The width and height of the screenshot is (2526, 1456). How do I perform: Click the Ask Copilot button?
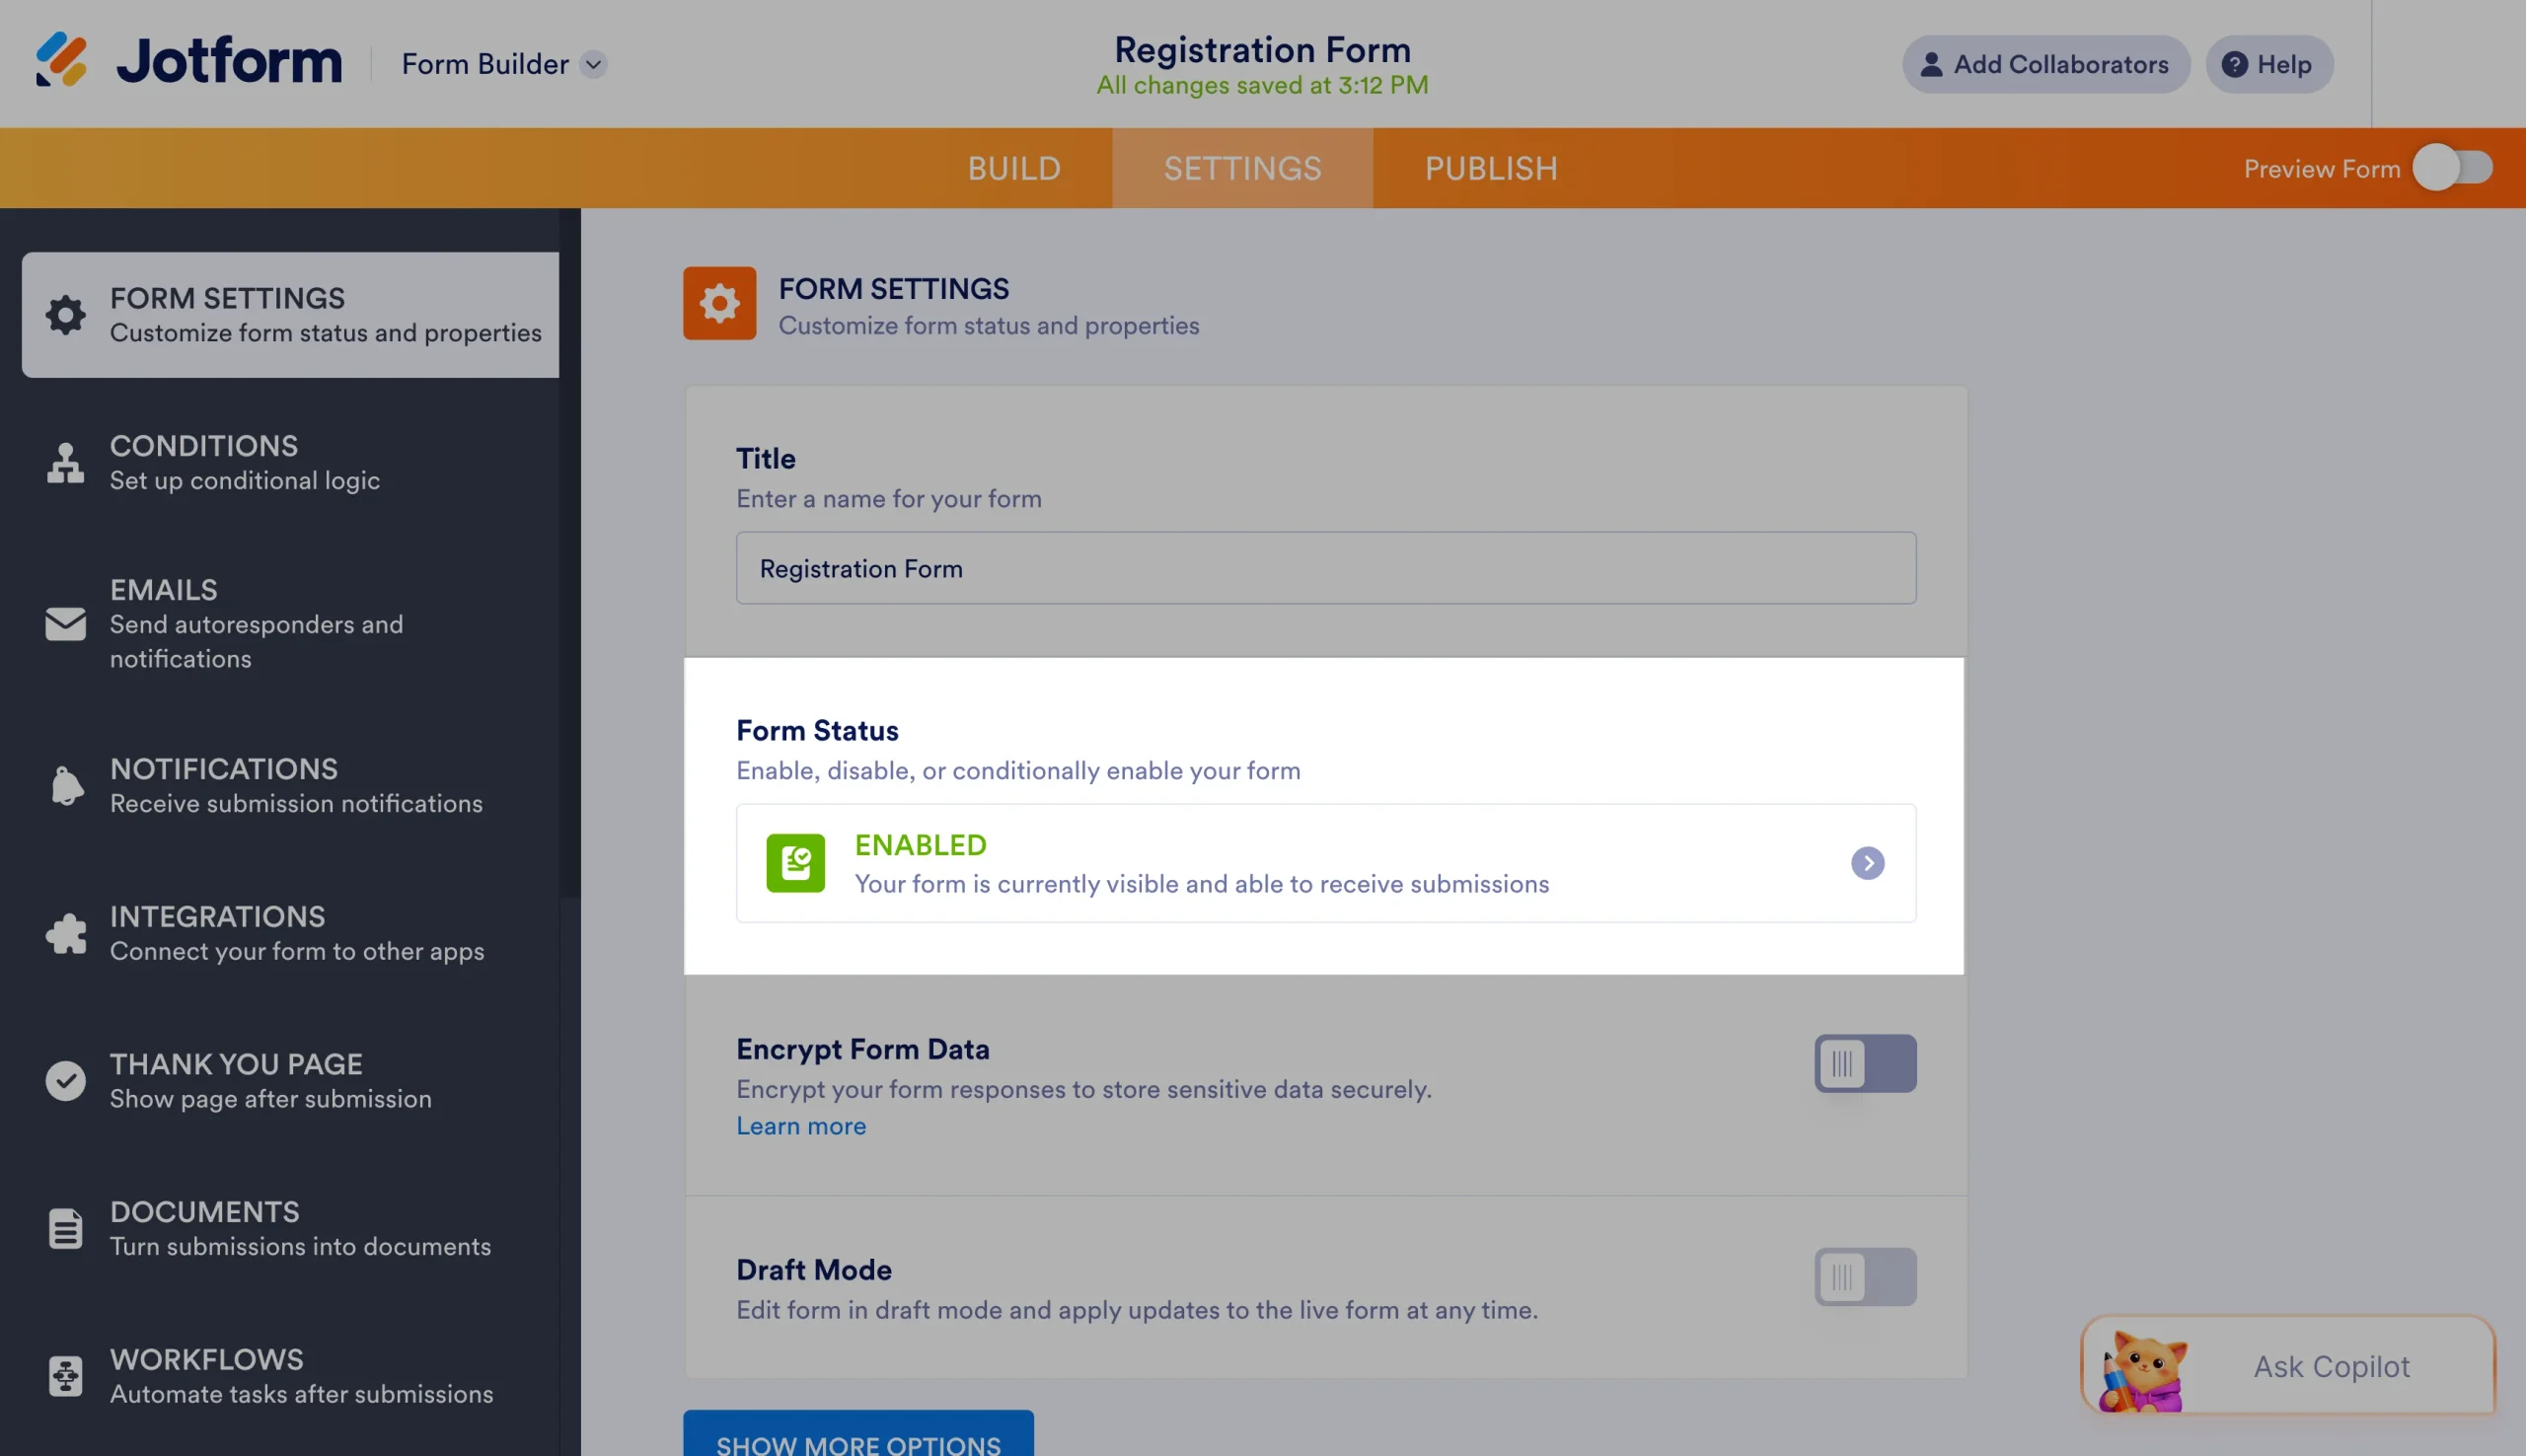tap(2288, 1366)
